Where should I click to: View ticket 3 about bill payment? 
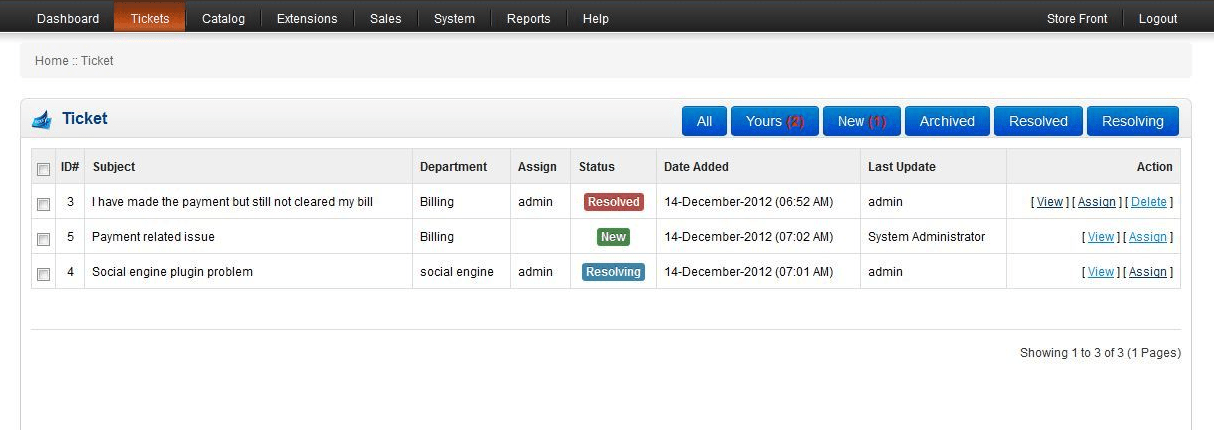tap(1050, 202)
